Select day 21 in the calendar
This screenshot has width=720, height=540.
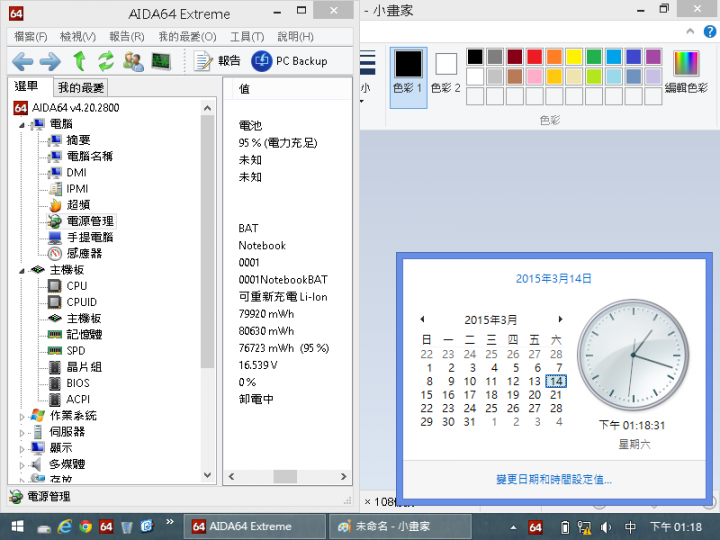click(x=556, y=395)
